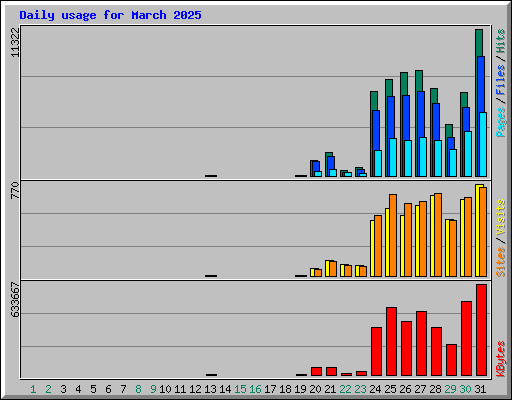The image size is (512, 400).
Task: Click the cyan "Pages" legend label
Action: pos(501,122)
